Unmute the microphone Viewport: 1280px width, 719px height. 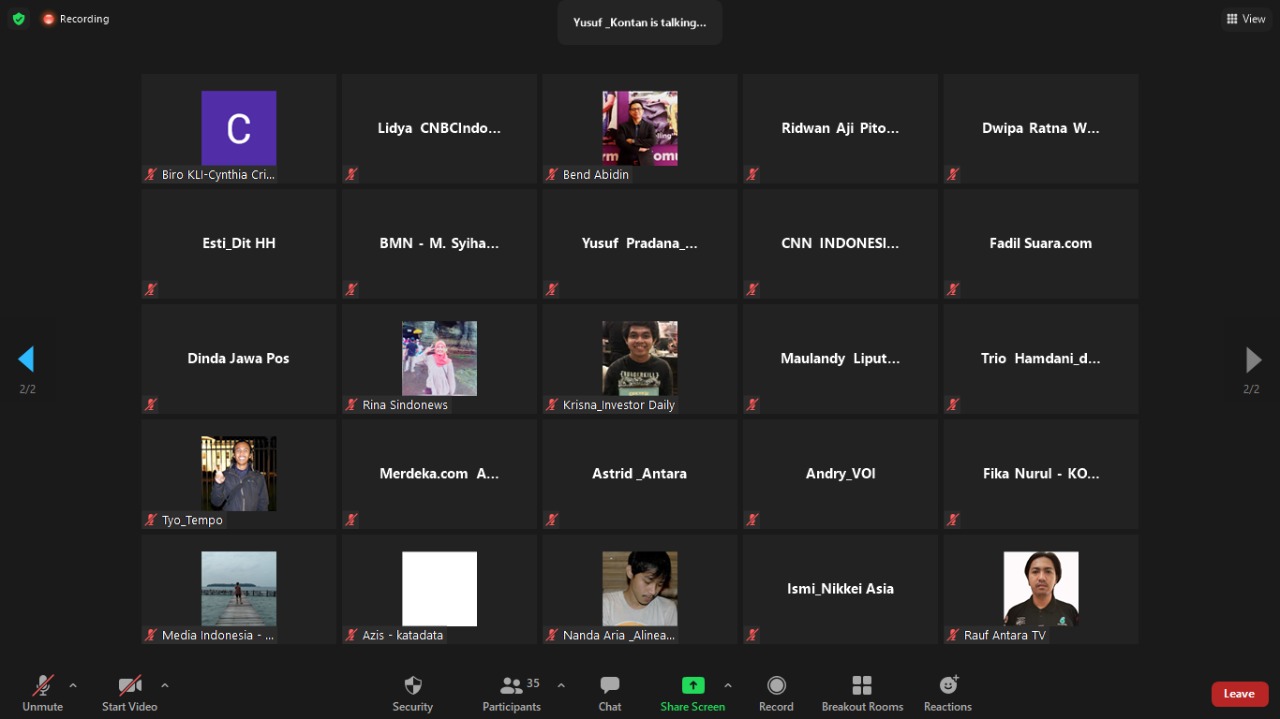(x=43, y=686)
